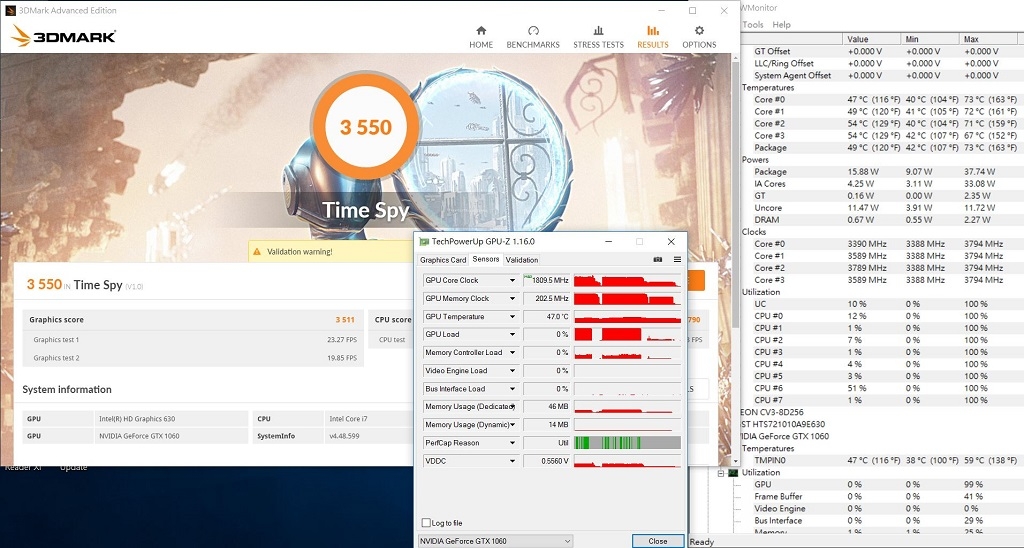Viewport: 1024px width, 548px height.
Task: Click the 46 MB dedicated memory usage value
Action: [547, 407]
